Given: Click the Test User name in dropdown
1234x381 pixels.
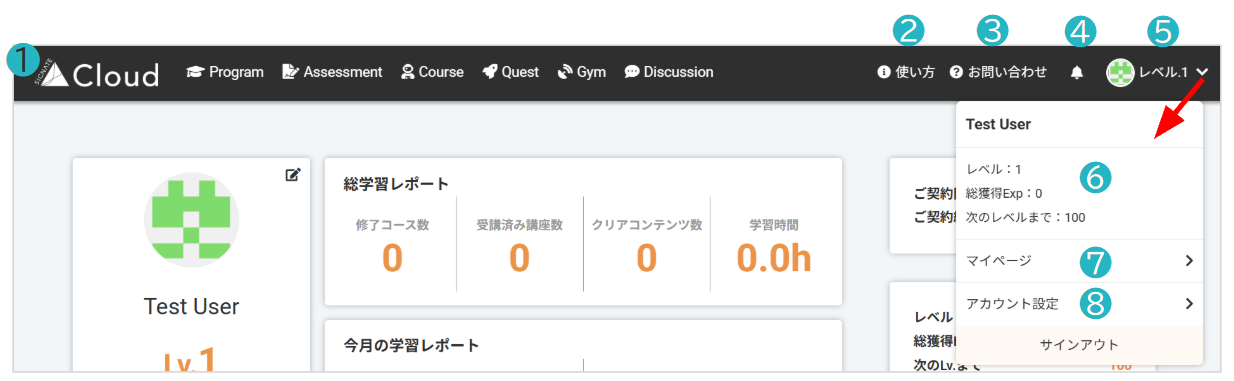Looking at the screenshot, I should pos(998,125).
